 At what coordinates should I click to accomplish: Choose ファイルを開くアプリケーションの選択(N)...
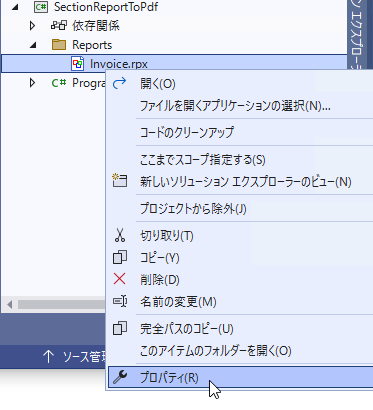point(235,106)
